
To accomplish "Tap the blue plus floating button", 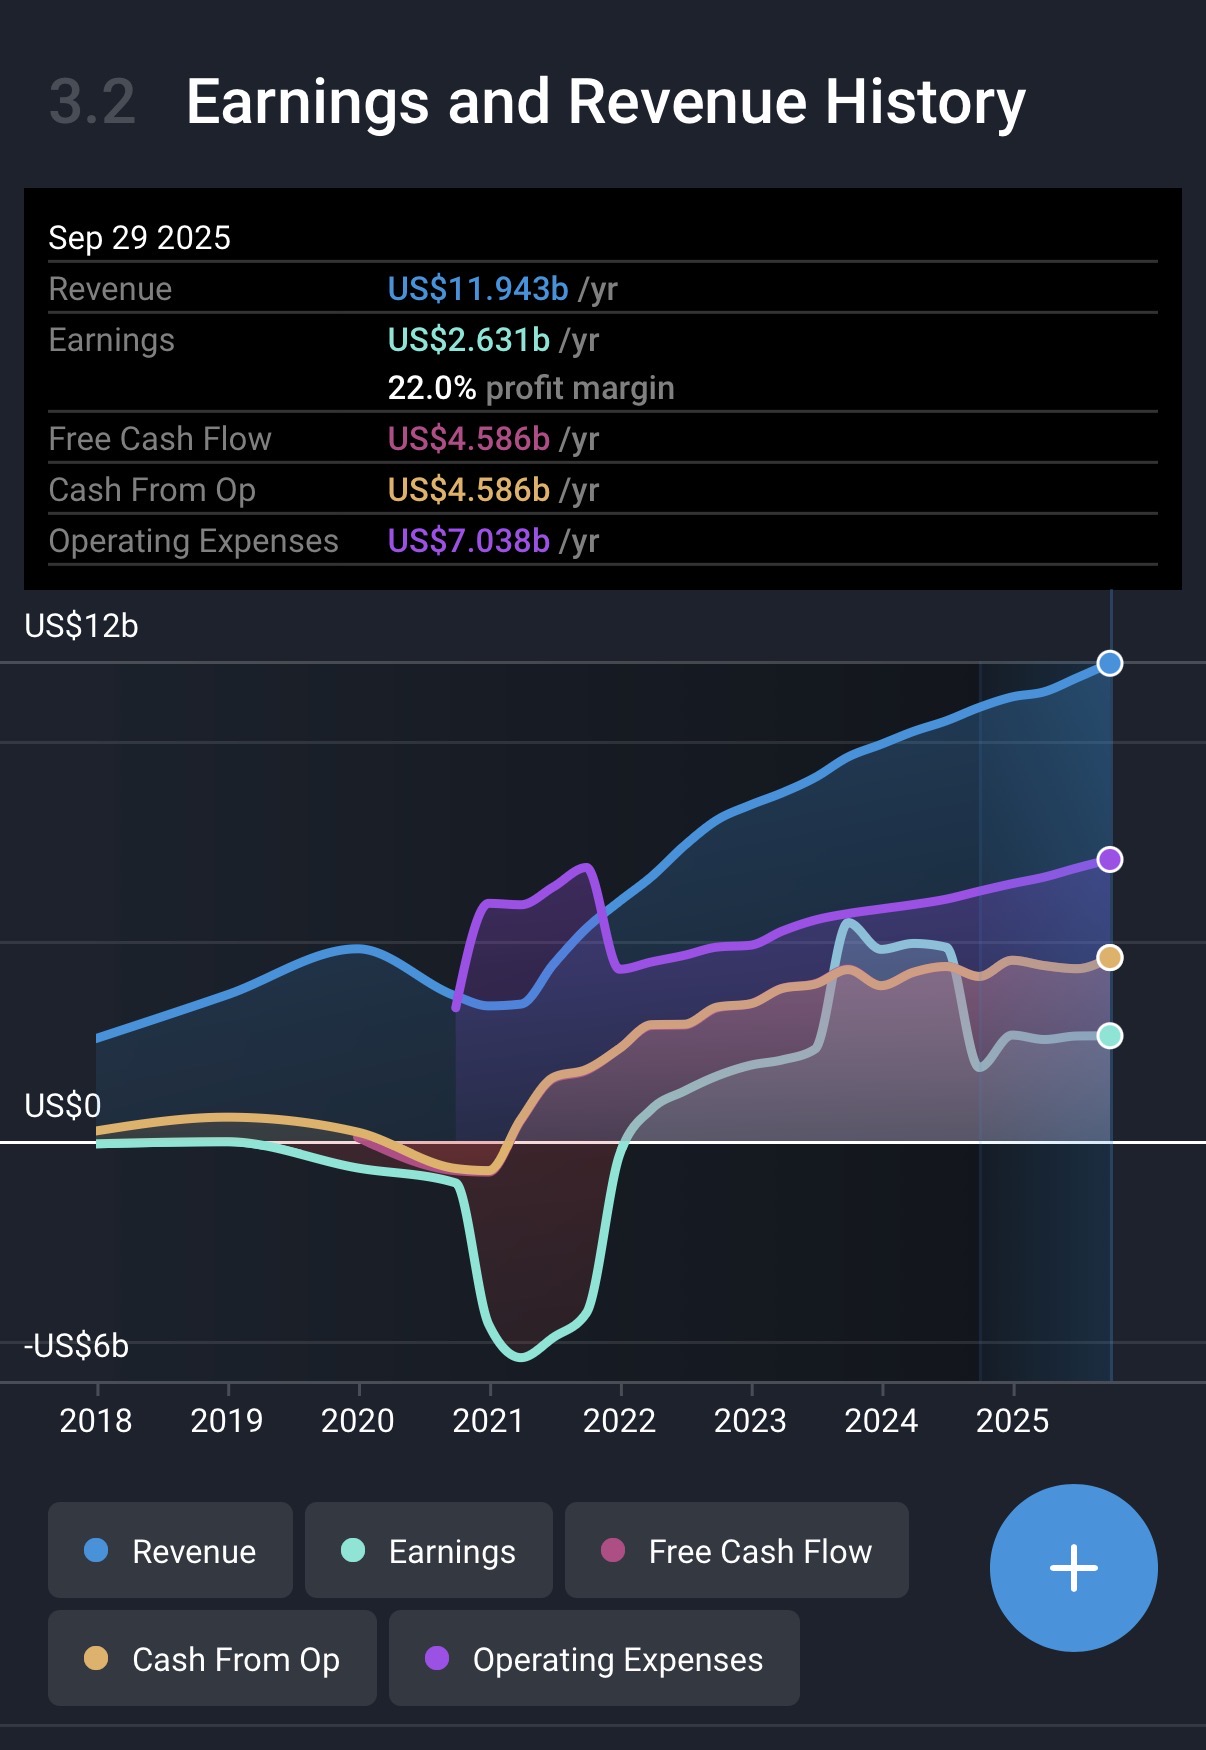I will coord(1073,1567).
